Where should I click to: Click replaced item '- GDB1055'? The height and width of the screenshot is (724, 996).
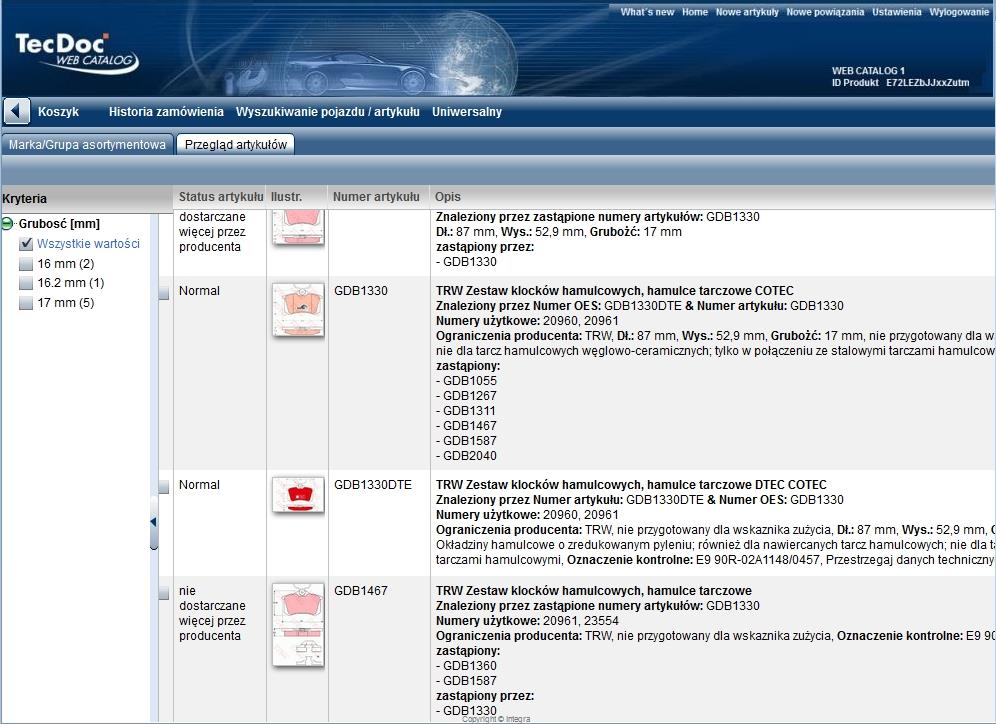(x=466, y=381)
